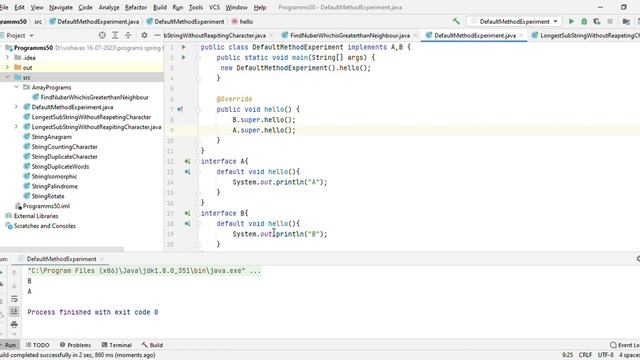
Task: Open the Build tool window
Action: tap(152, 345)
